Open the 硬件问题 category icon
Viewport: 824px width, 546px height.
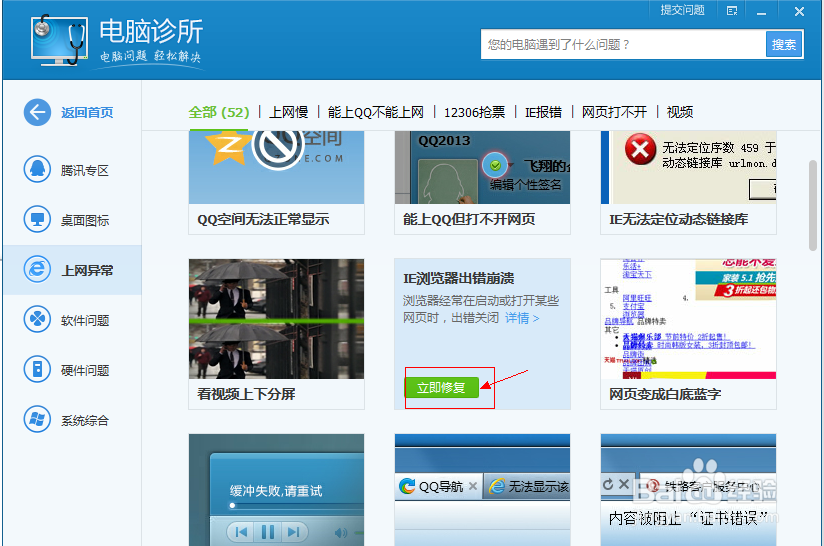pyautogui.click(x=37, y=369)
